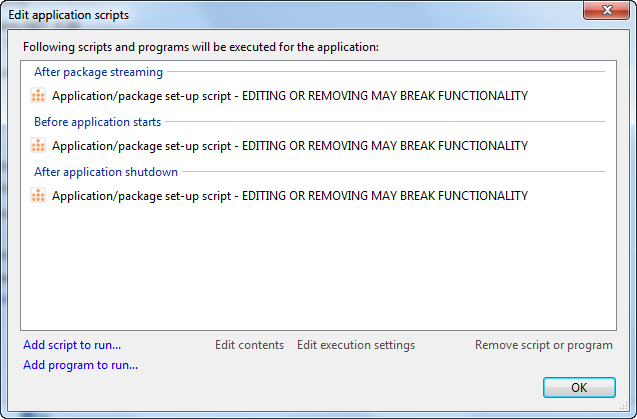Open the Add script to run link
Image resolution: width=637 pixels, height=419 pixels.
[72, 345]
